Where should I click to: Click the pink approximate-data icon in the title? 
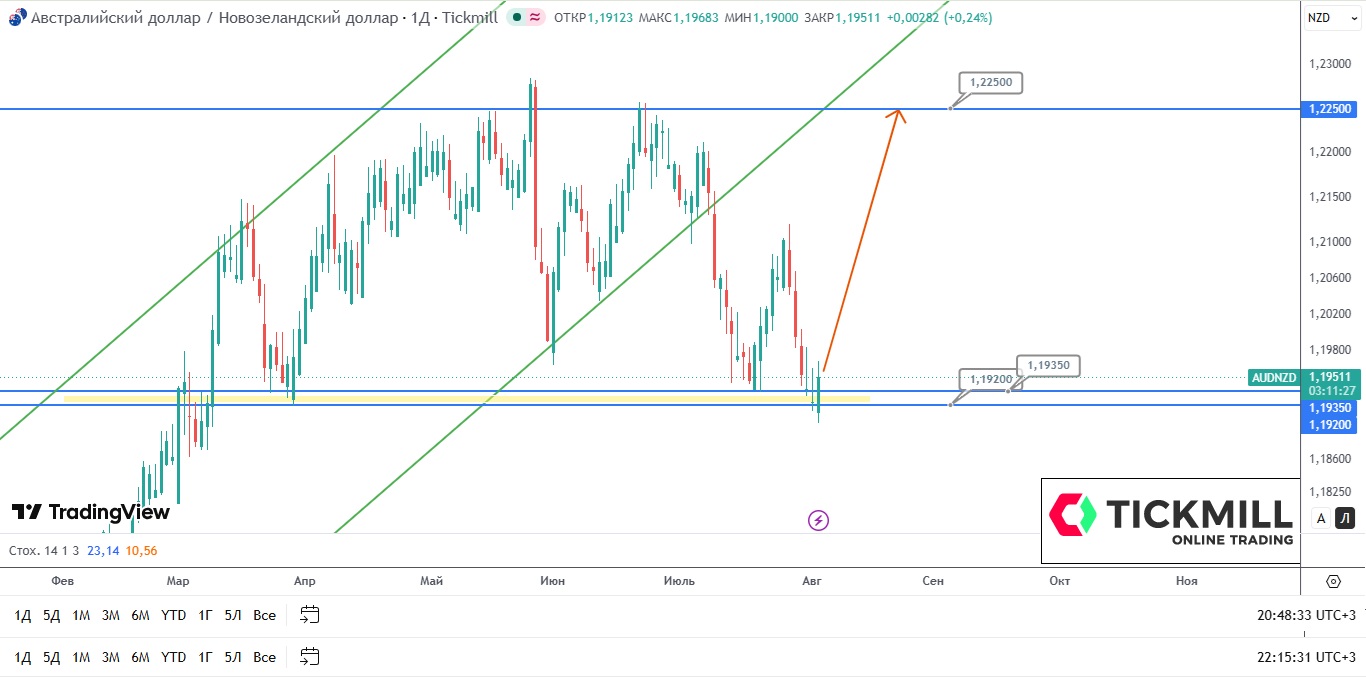coord(536,18)
